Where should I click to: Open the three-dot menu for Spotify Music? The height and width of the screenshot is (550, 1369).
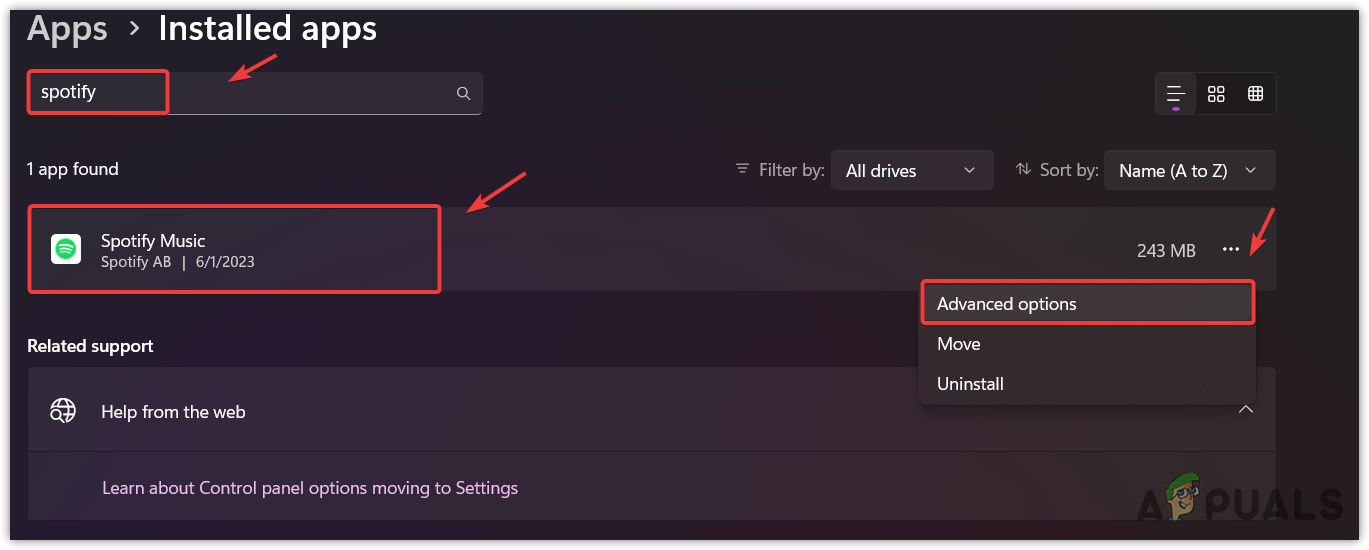[x=1231, y=250]
